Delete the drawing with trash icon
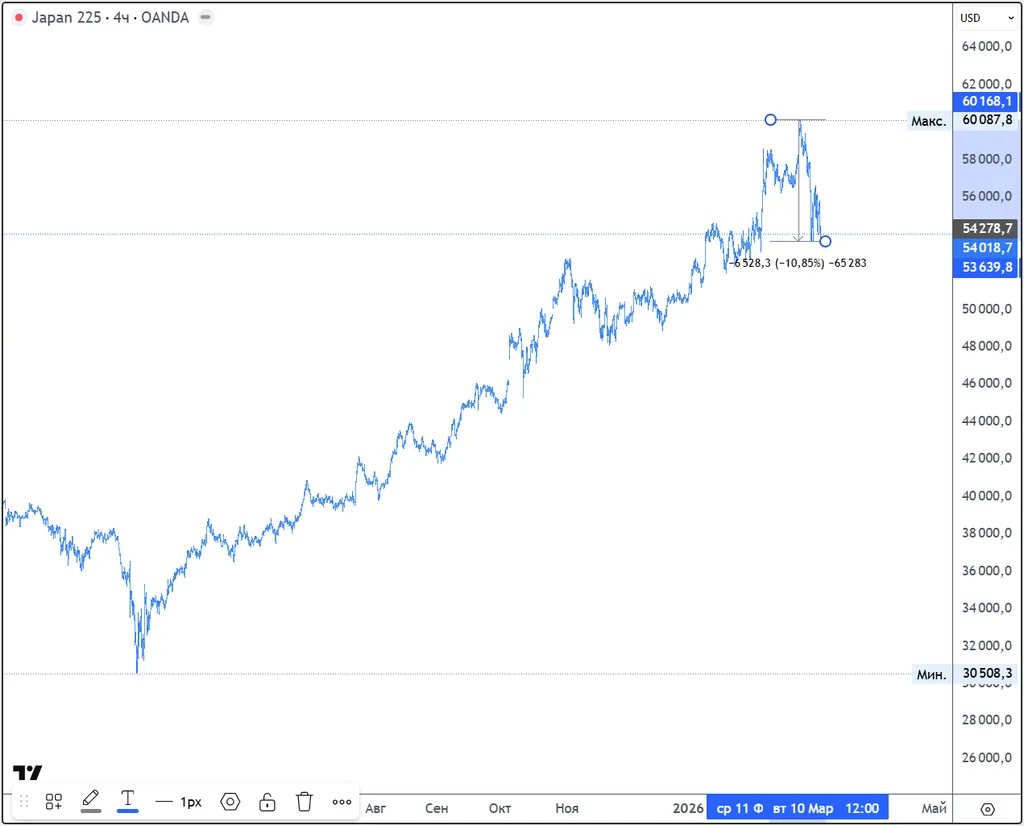 (x=305, y=801)
